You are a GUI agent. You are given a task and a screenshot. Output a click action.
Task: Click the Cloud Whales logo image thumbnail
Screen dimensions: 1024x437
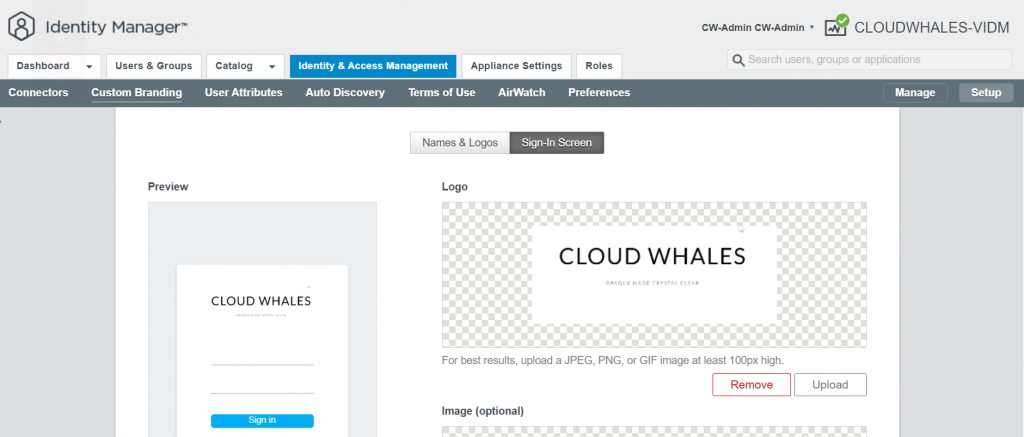point(654,274)
